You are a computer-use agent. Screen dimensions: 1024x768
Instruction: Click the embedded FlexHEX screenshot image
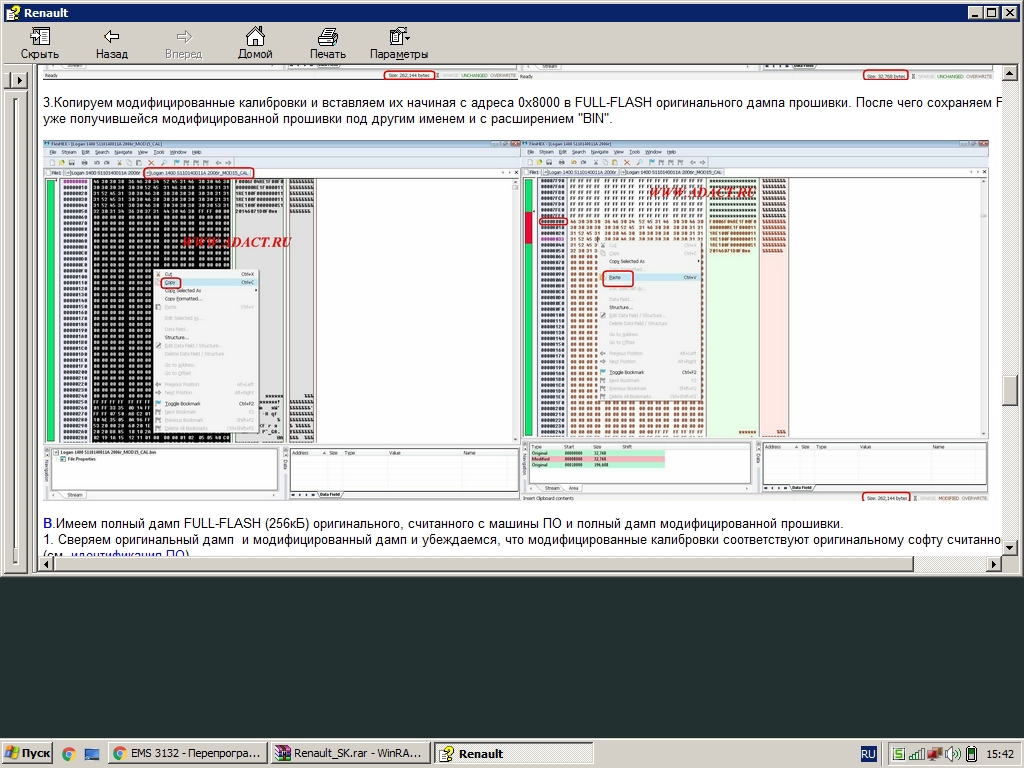tap(516, 321)
